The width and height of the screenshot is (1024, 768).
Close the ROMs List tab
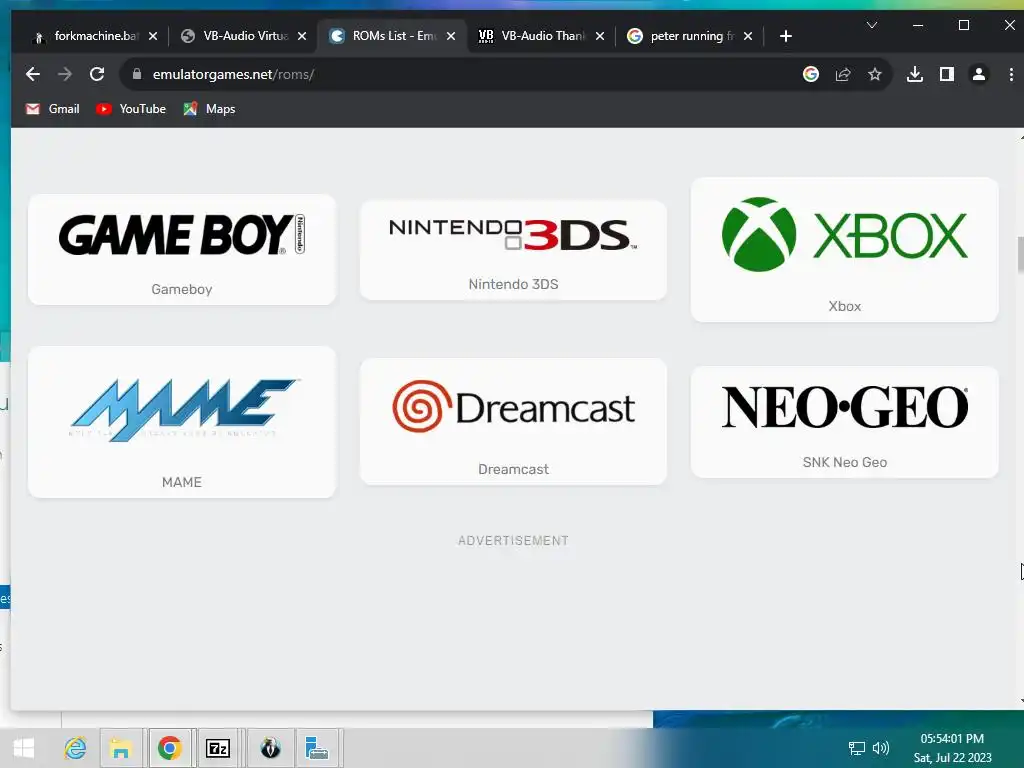tap(451, 36)
